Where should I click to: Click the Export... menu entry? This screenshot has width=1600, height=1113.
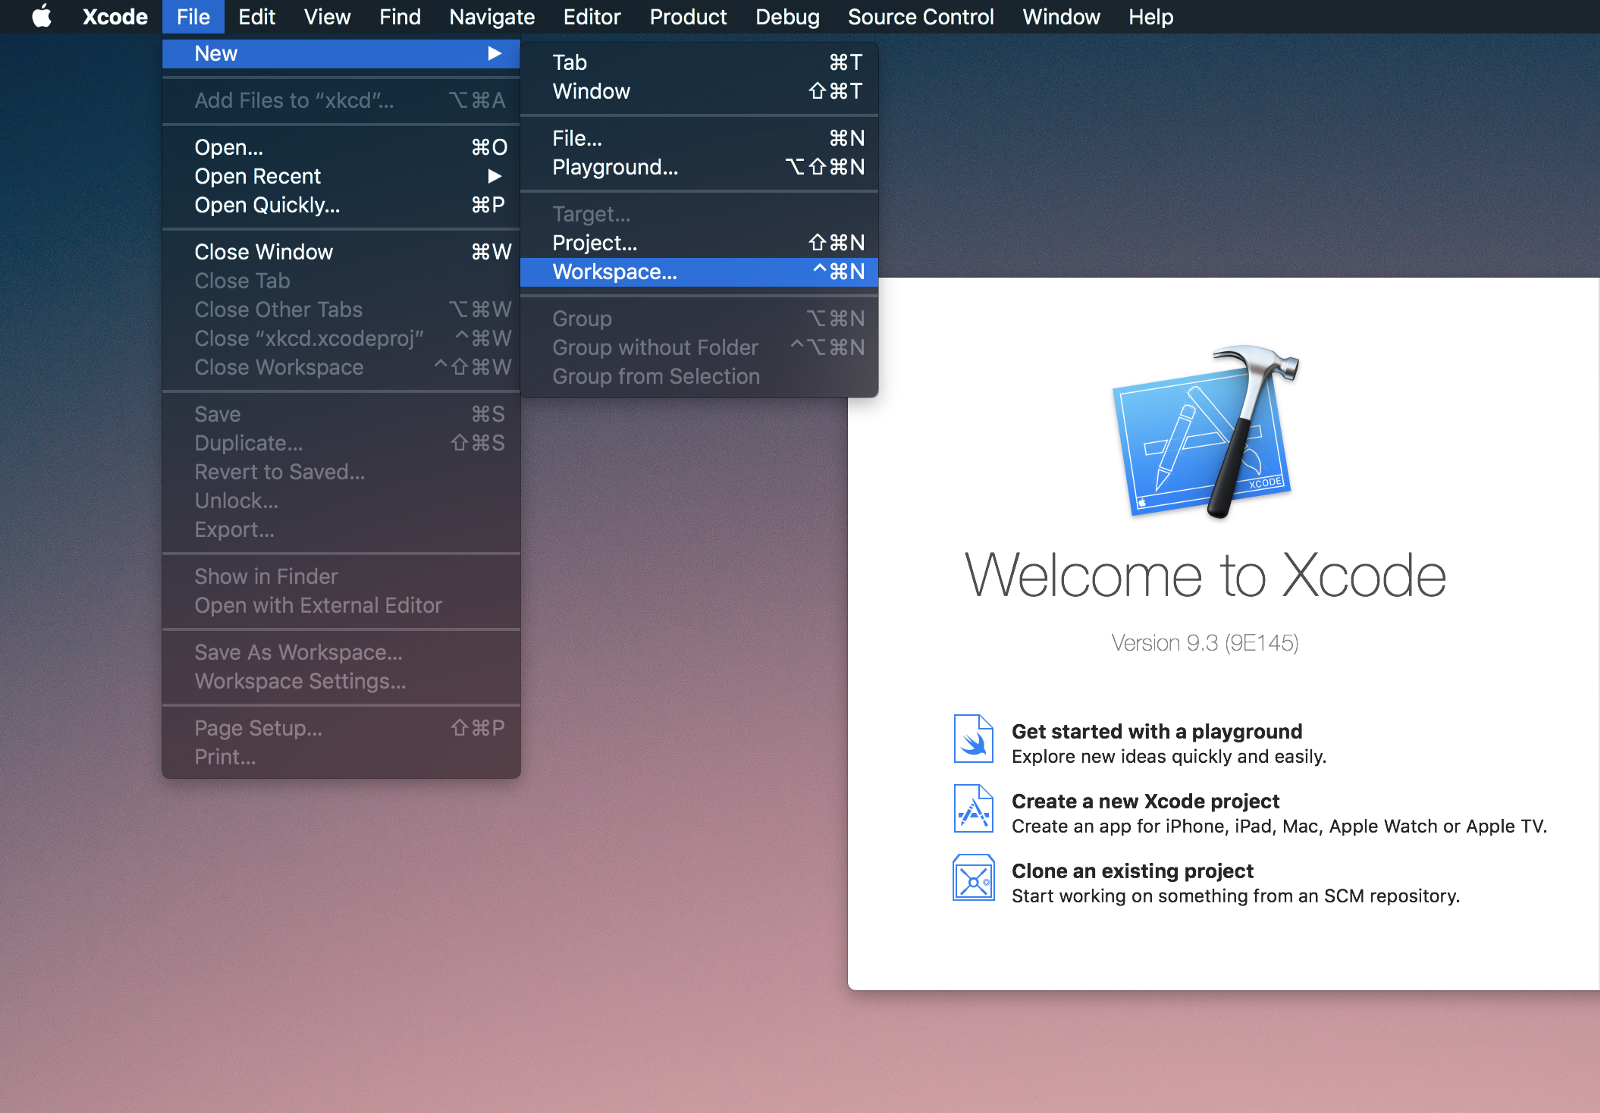[341, 530]
